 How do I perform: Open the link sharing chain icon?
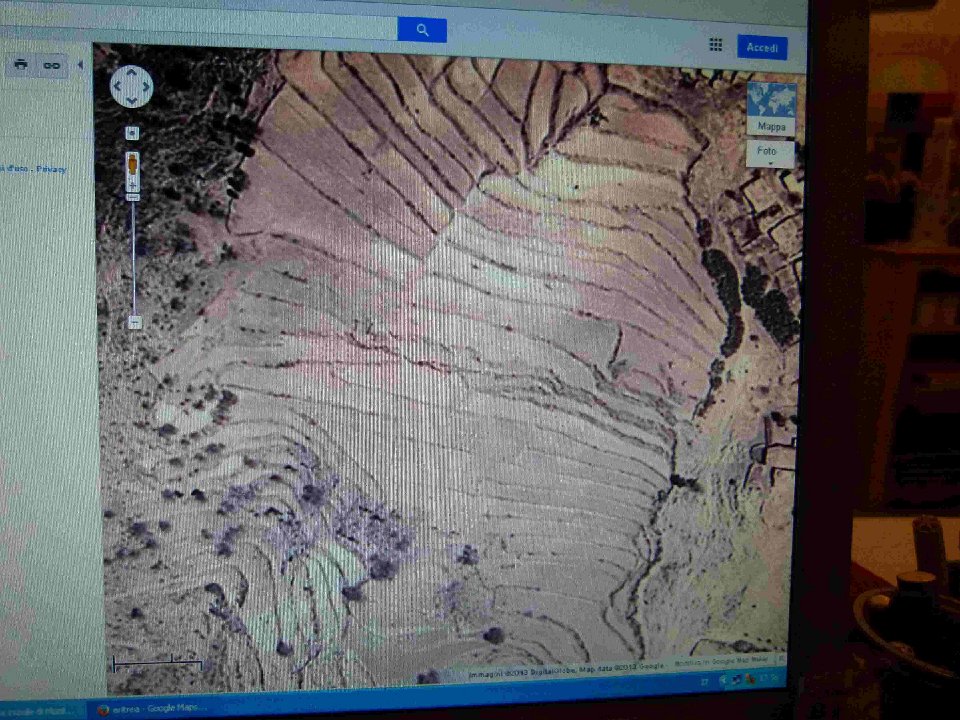(x=51, y=65)
